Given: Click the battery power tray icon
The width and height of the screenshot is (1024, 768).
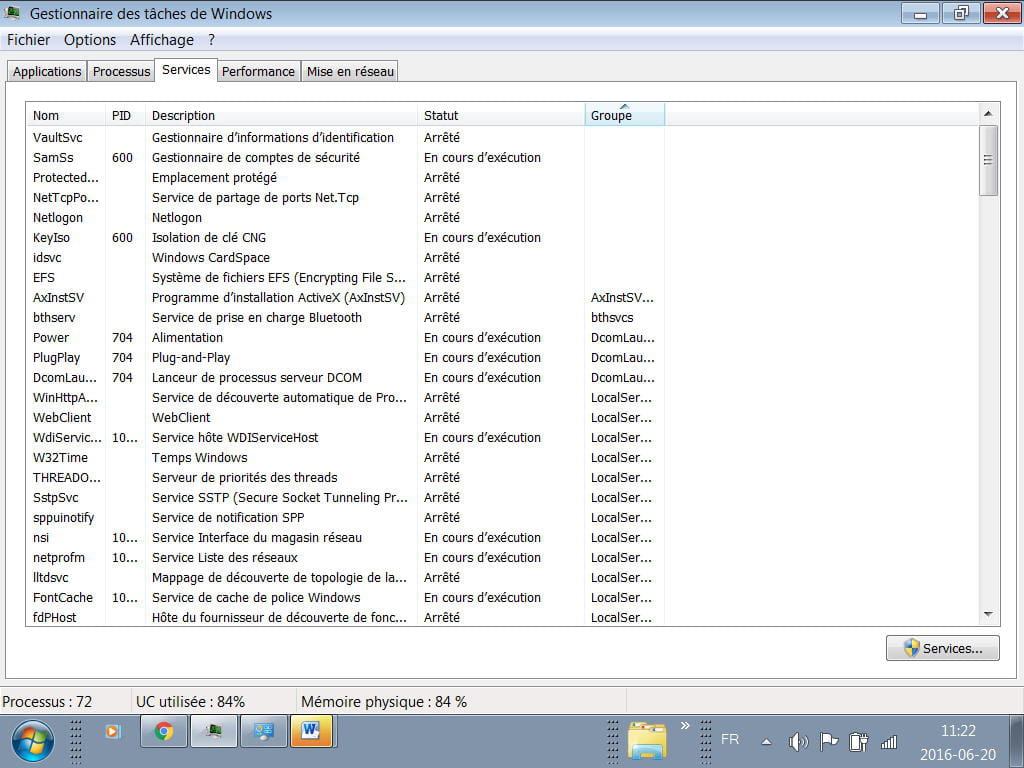Looking at the screenshot, I should pos(858,742).
